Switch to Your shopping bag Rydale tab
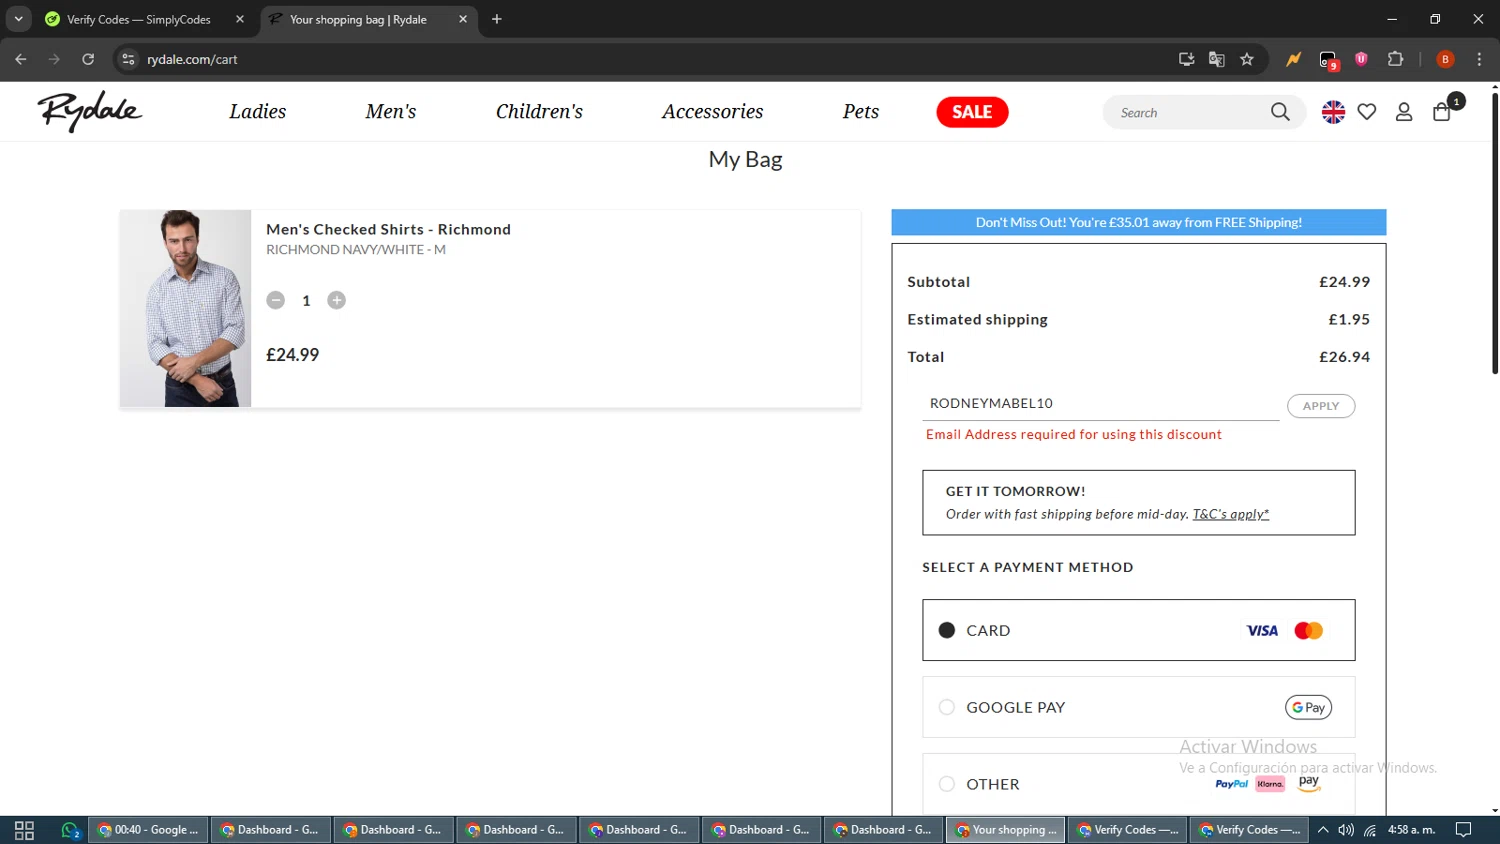1500x844 pixels. [358, 19]
